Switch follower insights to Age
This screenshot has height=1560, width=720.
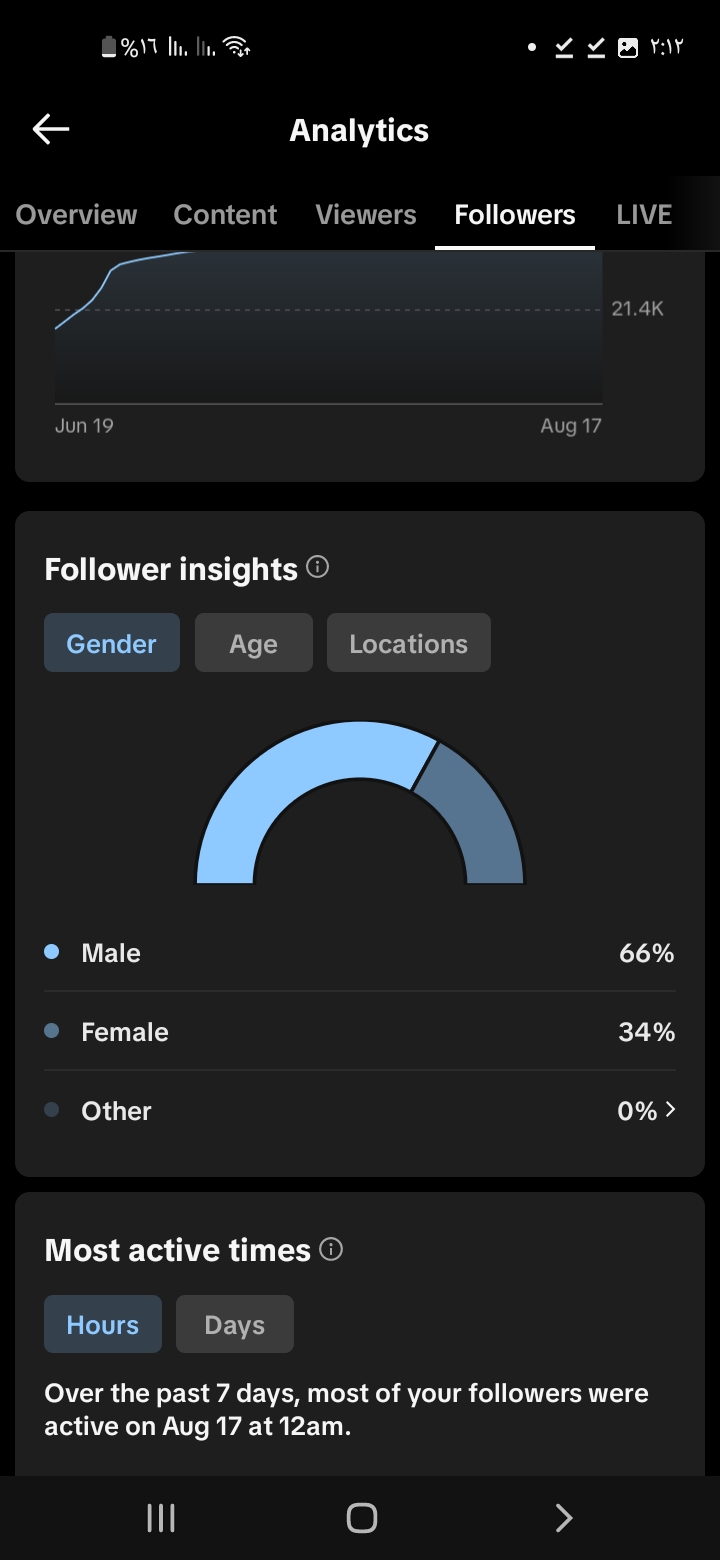point(254,643)
